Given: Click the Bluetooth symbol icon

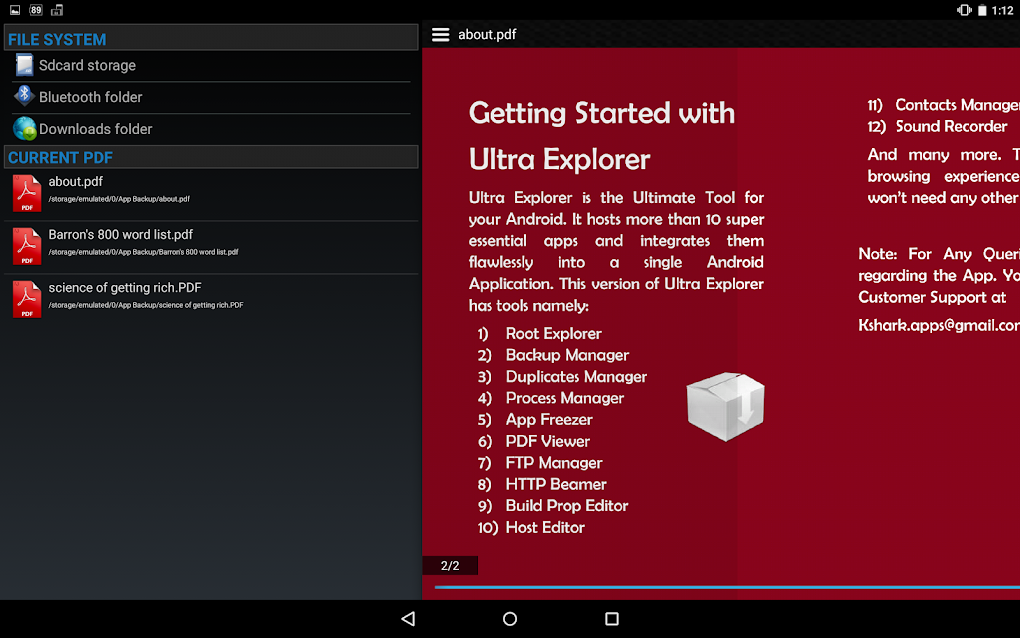Looking at the screenshot, I should pos(24,95).
